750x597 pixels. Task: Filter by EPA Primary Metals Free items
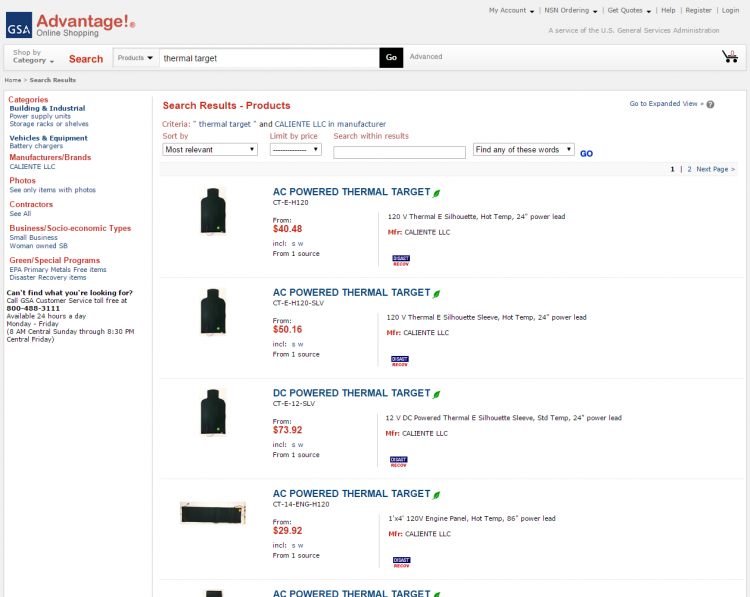[58, 270]
